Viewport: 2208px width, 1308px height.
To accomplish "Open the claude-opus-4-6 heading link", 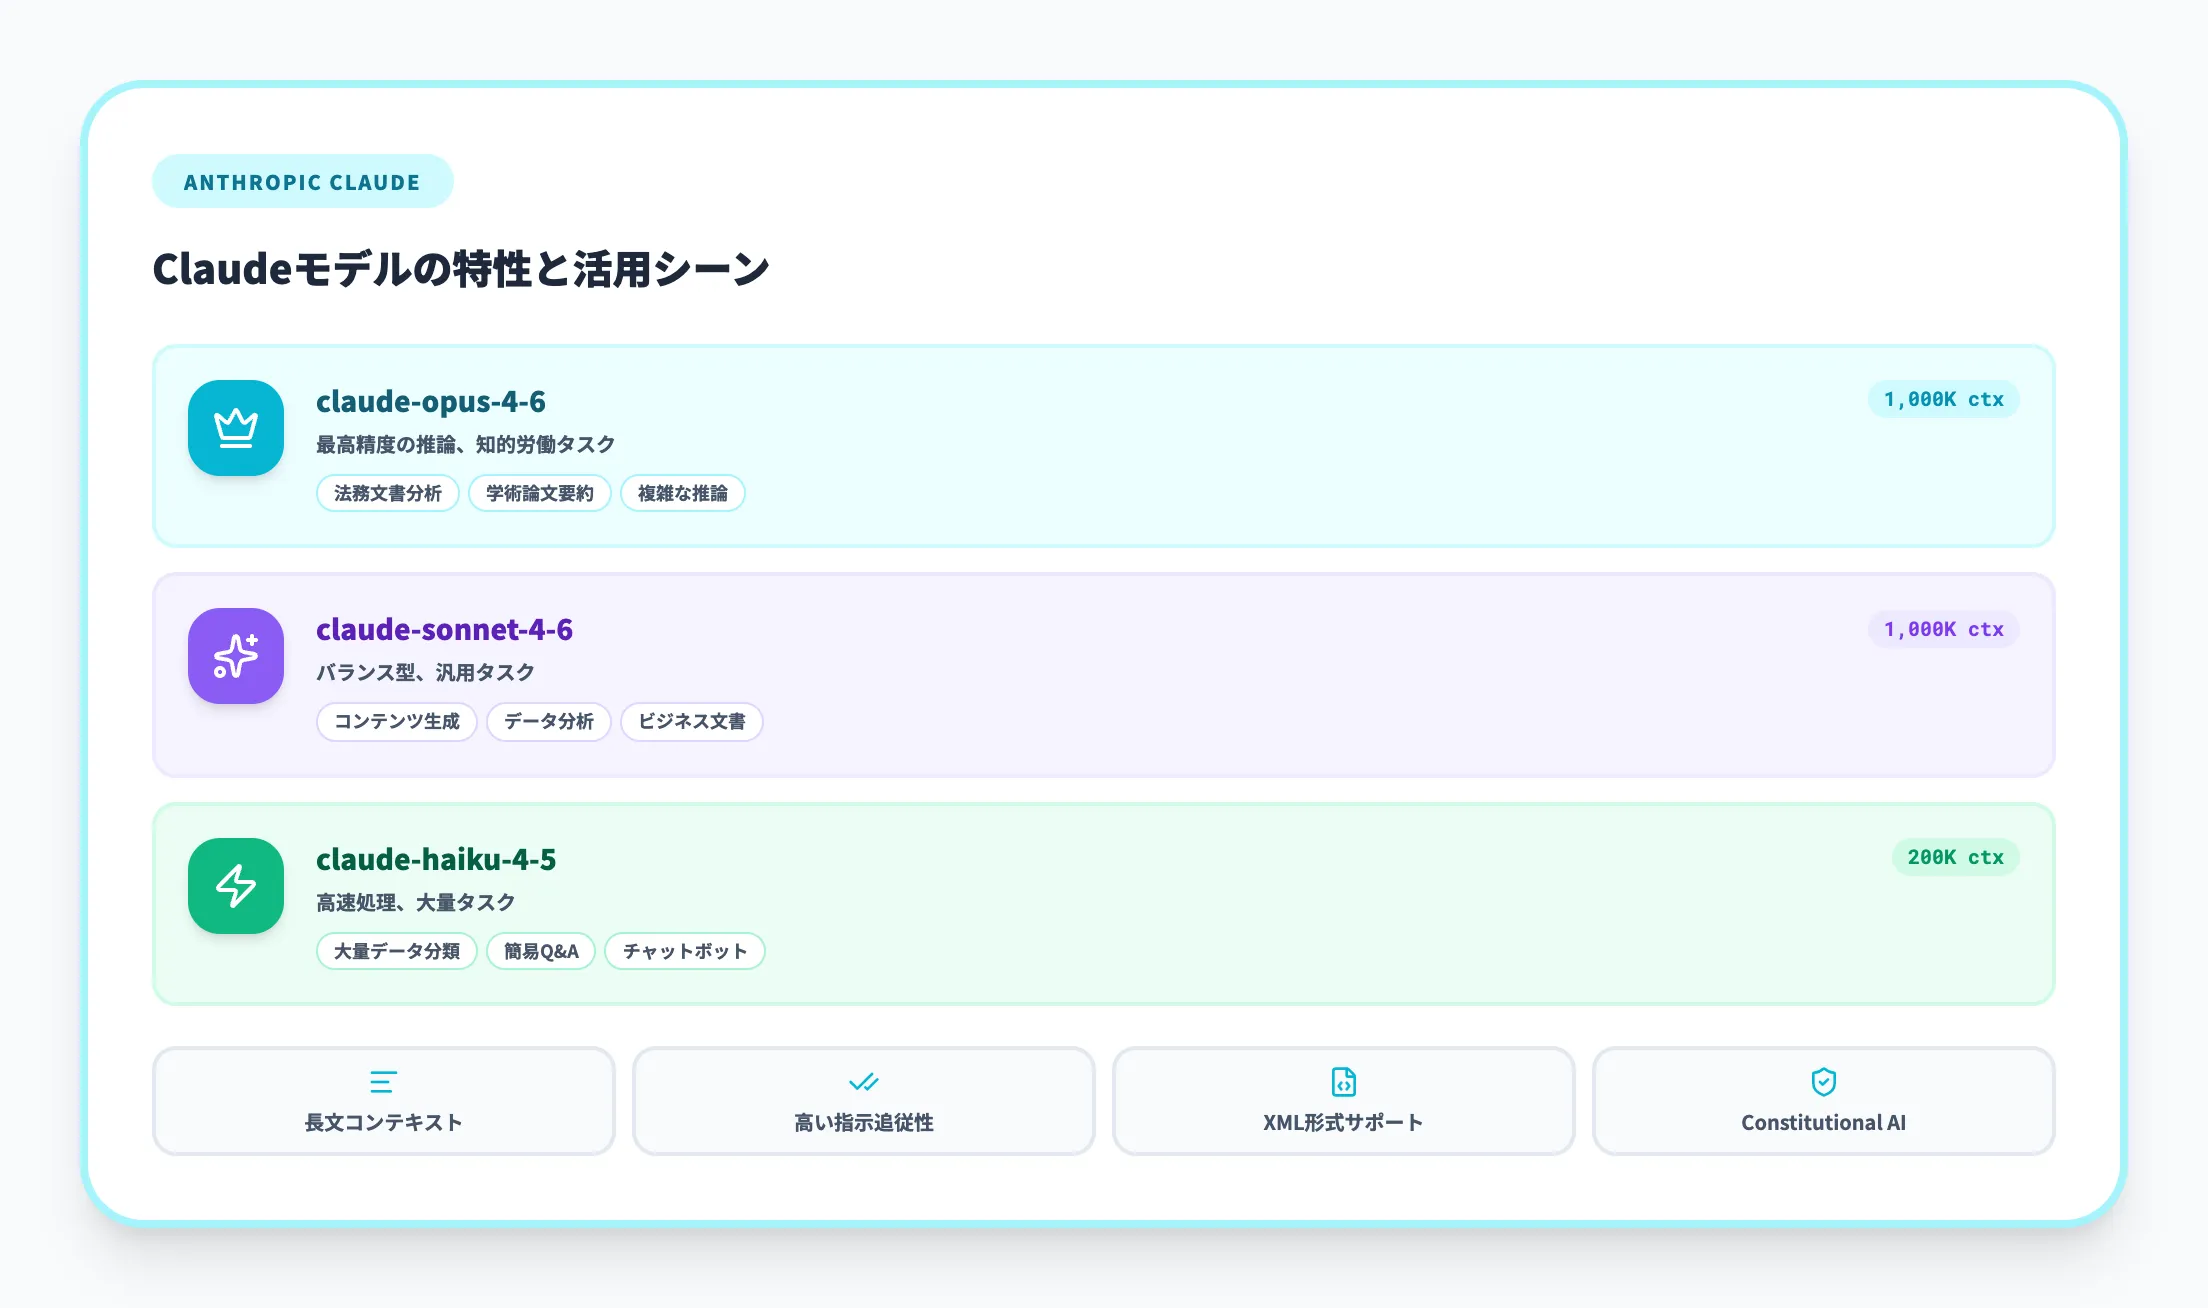I will [x=431, y=401].
